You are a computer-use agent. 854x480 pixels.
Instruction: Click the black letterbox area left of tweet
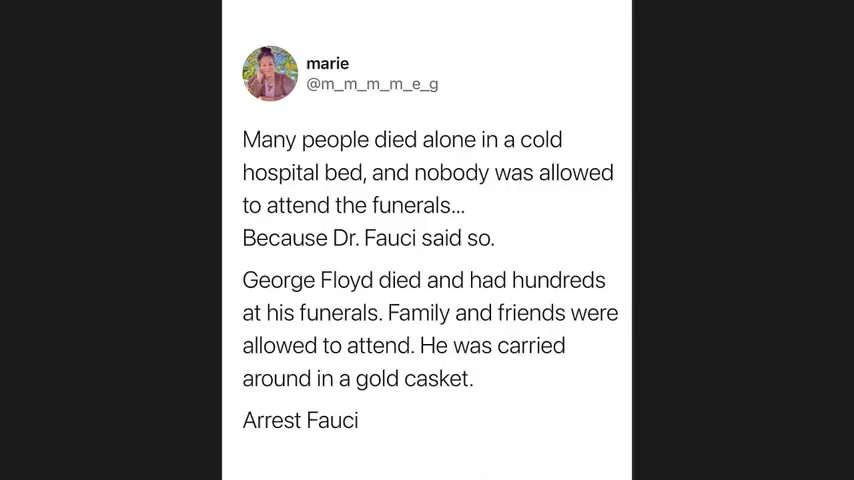coord(110,240)
